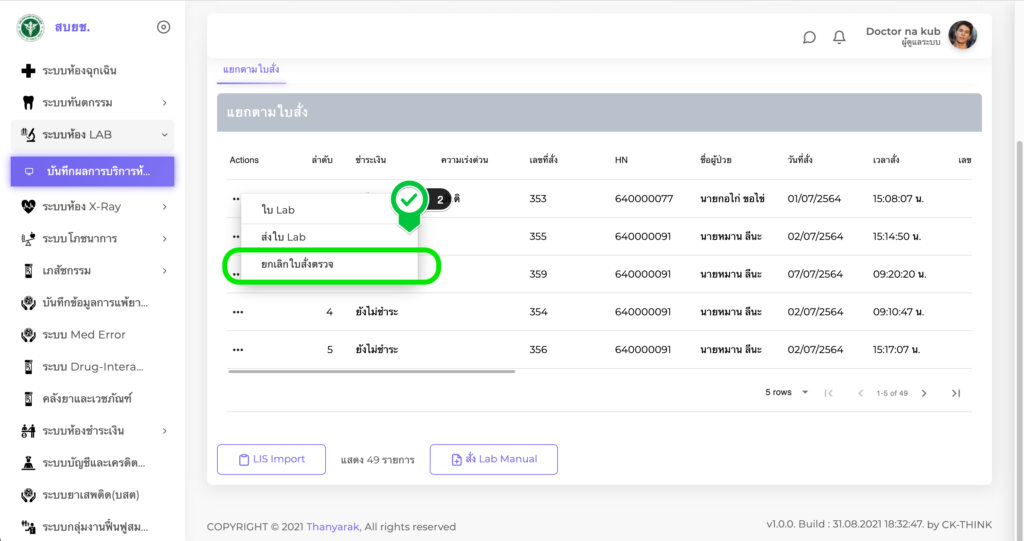Expand the ระบบโภชนาการ nutrition submenu

[x=164, y=239]
